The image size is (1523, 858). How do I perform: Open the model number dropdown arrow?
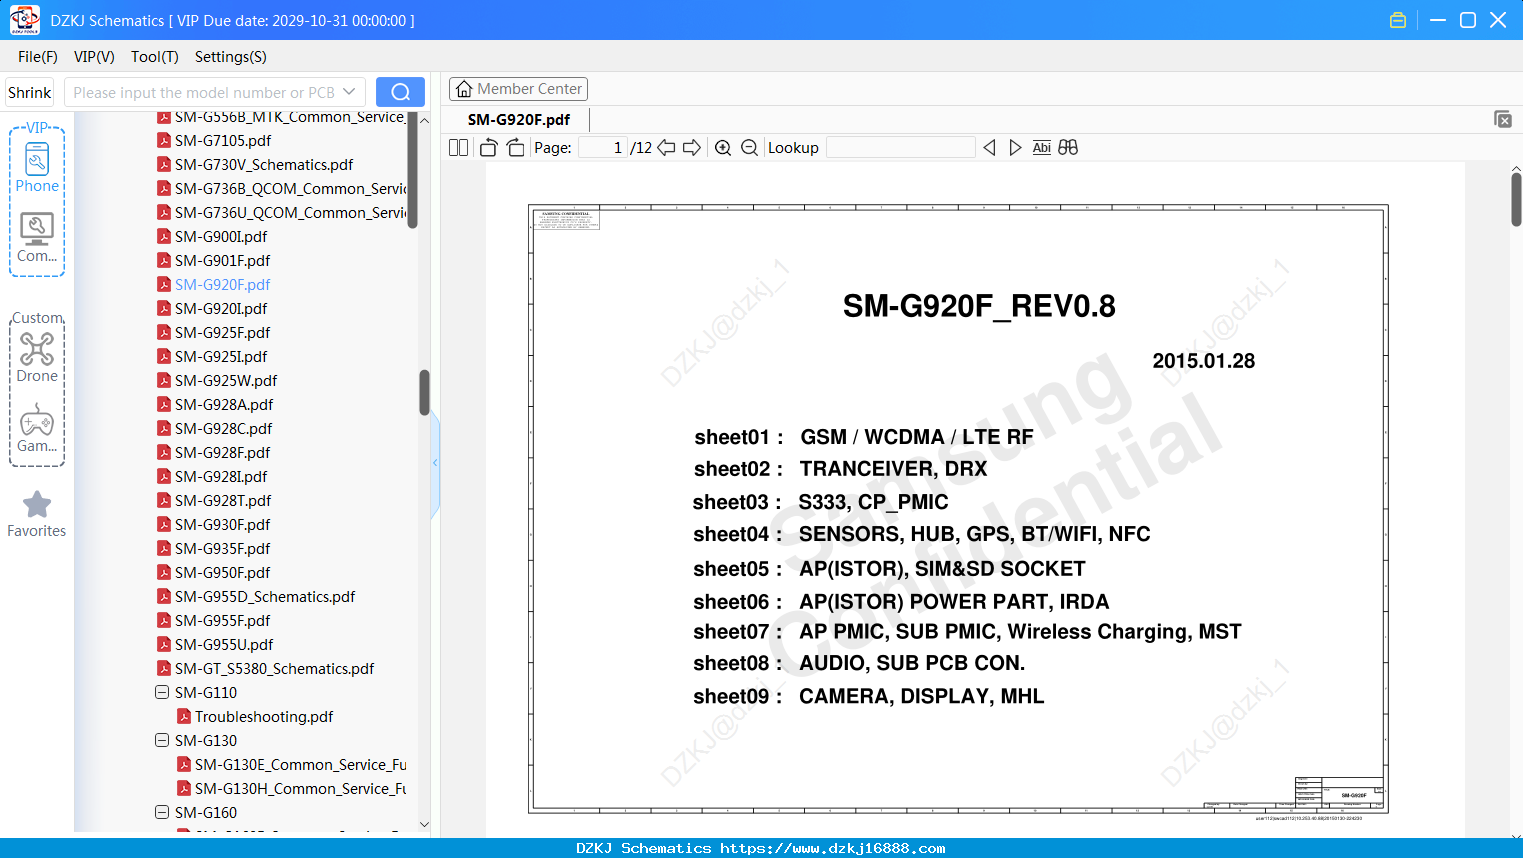pos(349,92)
